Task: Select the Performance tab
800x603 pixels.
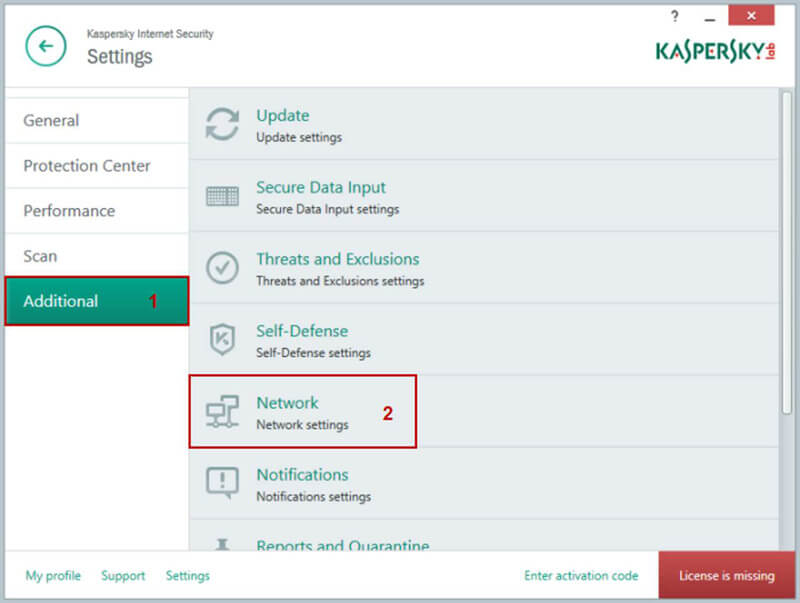Action: tap(97, 211)
